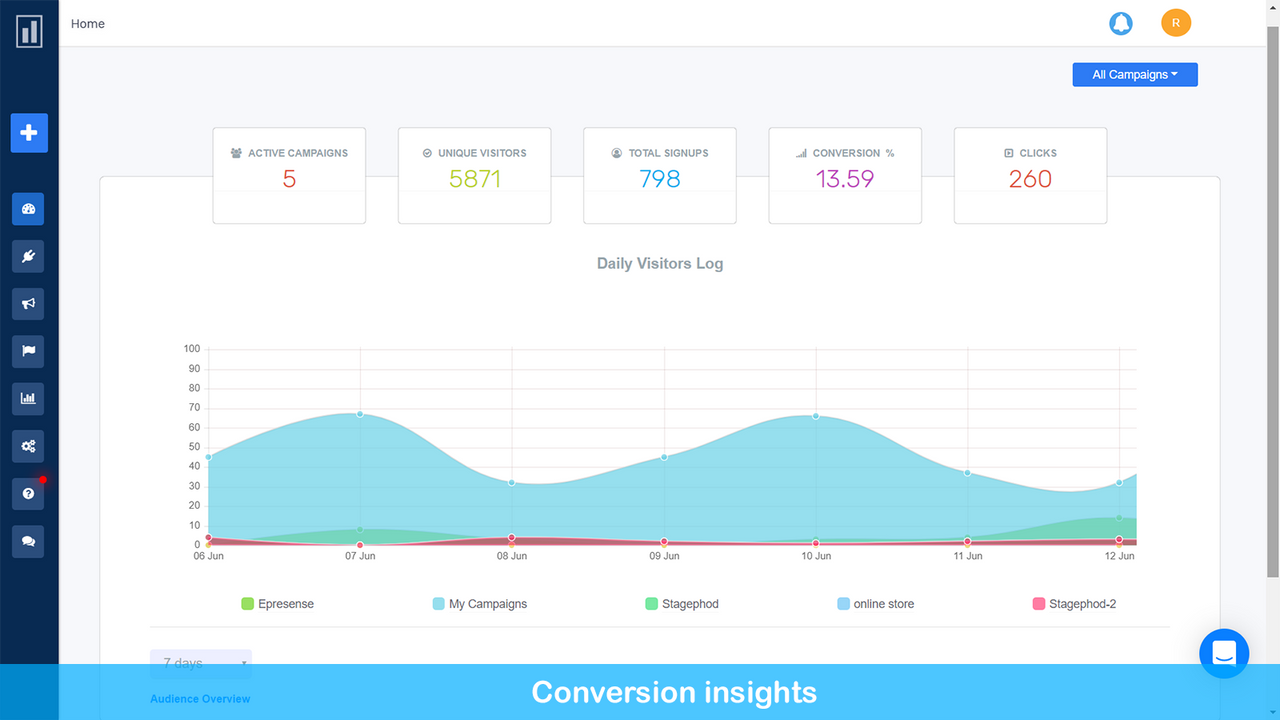Open the orange R user avatar
The height and width of the screenshot is (720, 1280).
1176,23
